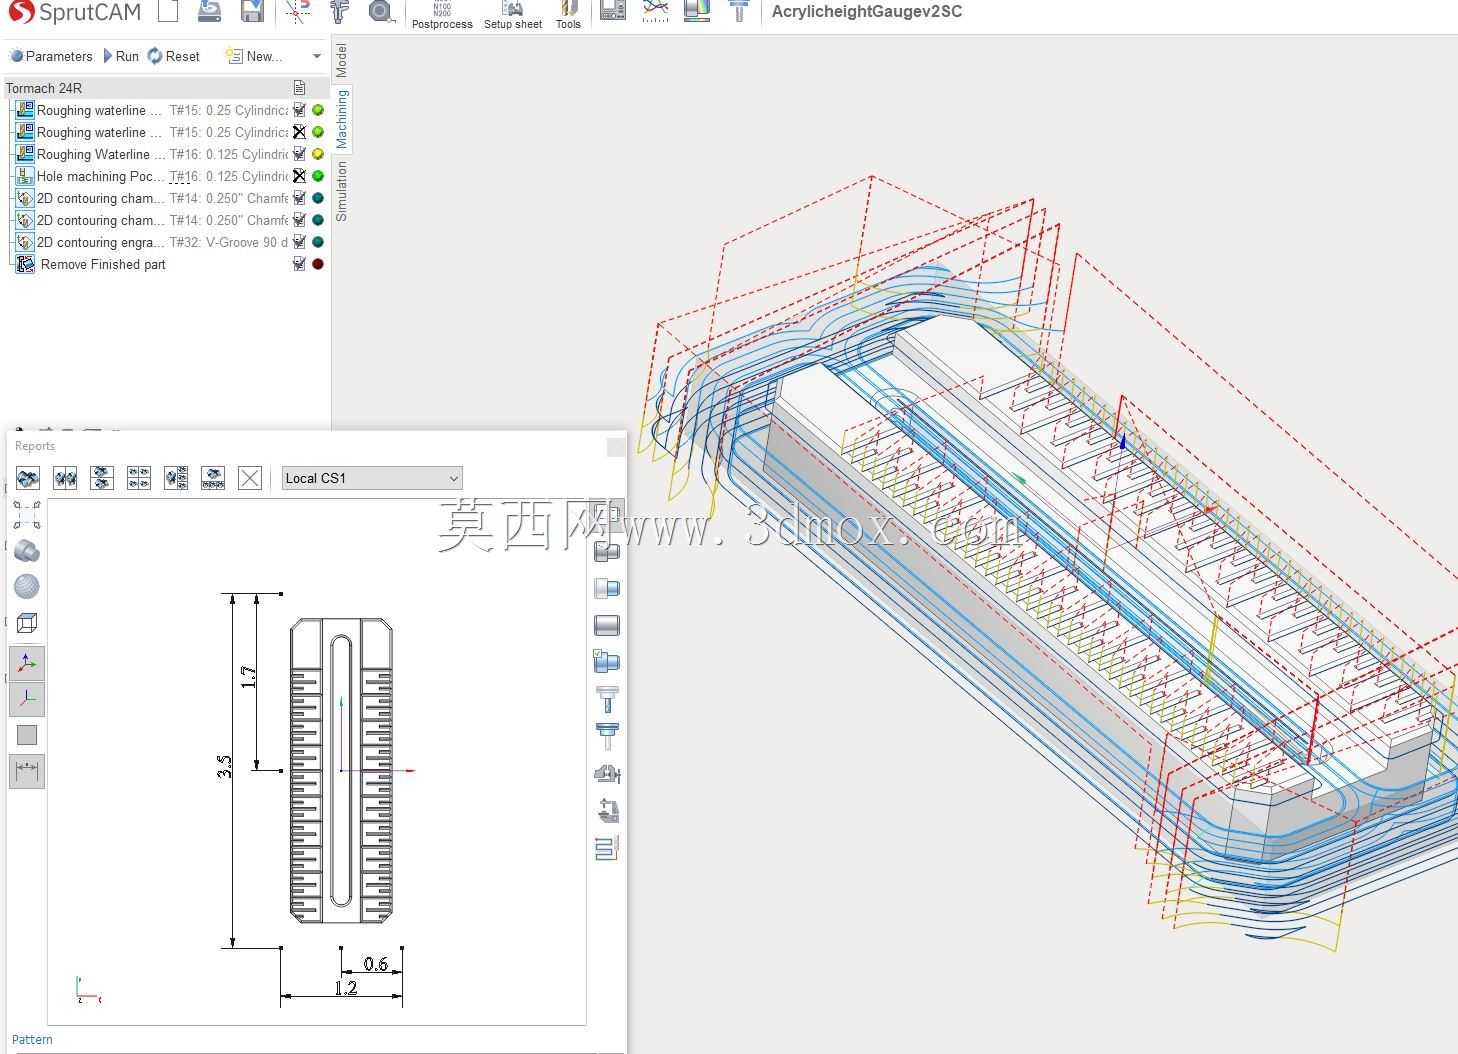Switch to the Simulation tab
The height and width of the screenshot is (1054, 1458).
point(342,191)
